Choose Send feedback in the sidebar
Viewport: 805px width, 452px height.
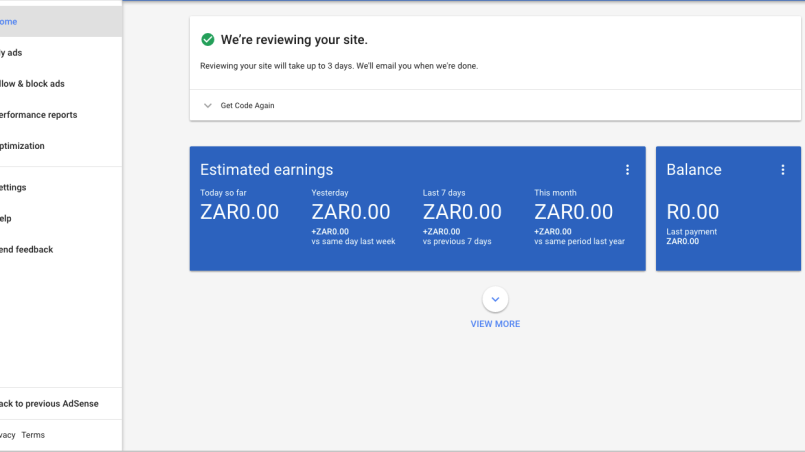click(26, 249)
